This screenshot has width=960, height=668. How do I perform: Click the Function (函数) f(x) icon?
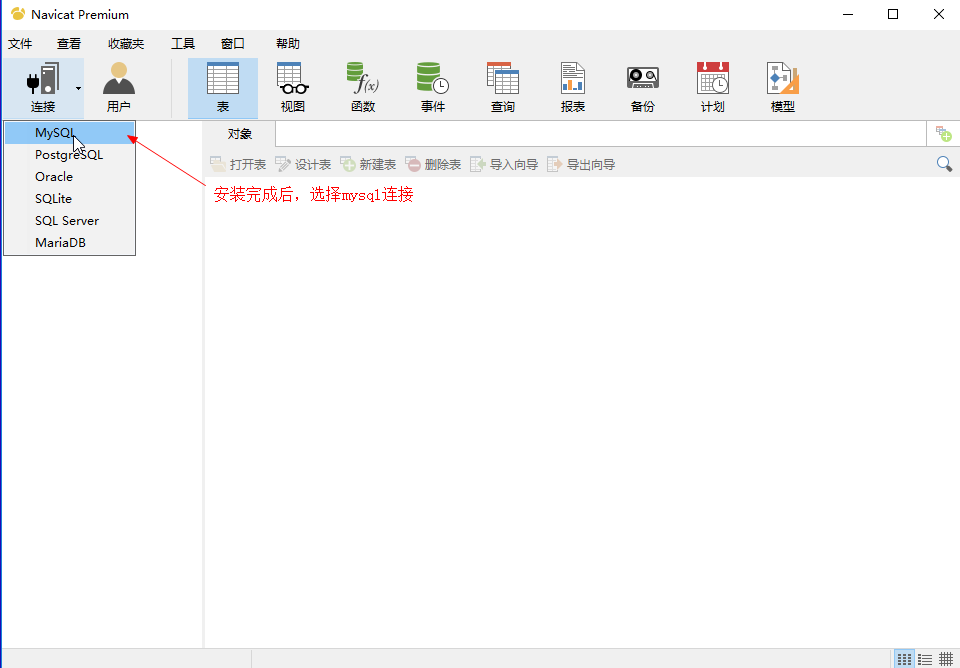pyautogui.click(x=362, y=87)
